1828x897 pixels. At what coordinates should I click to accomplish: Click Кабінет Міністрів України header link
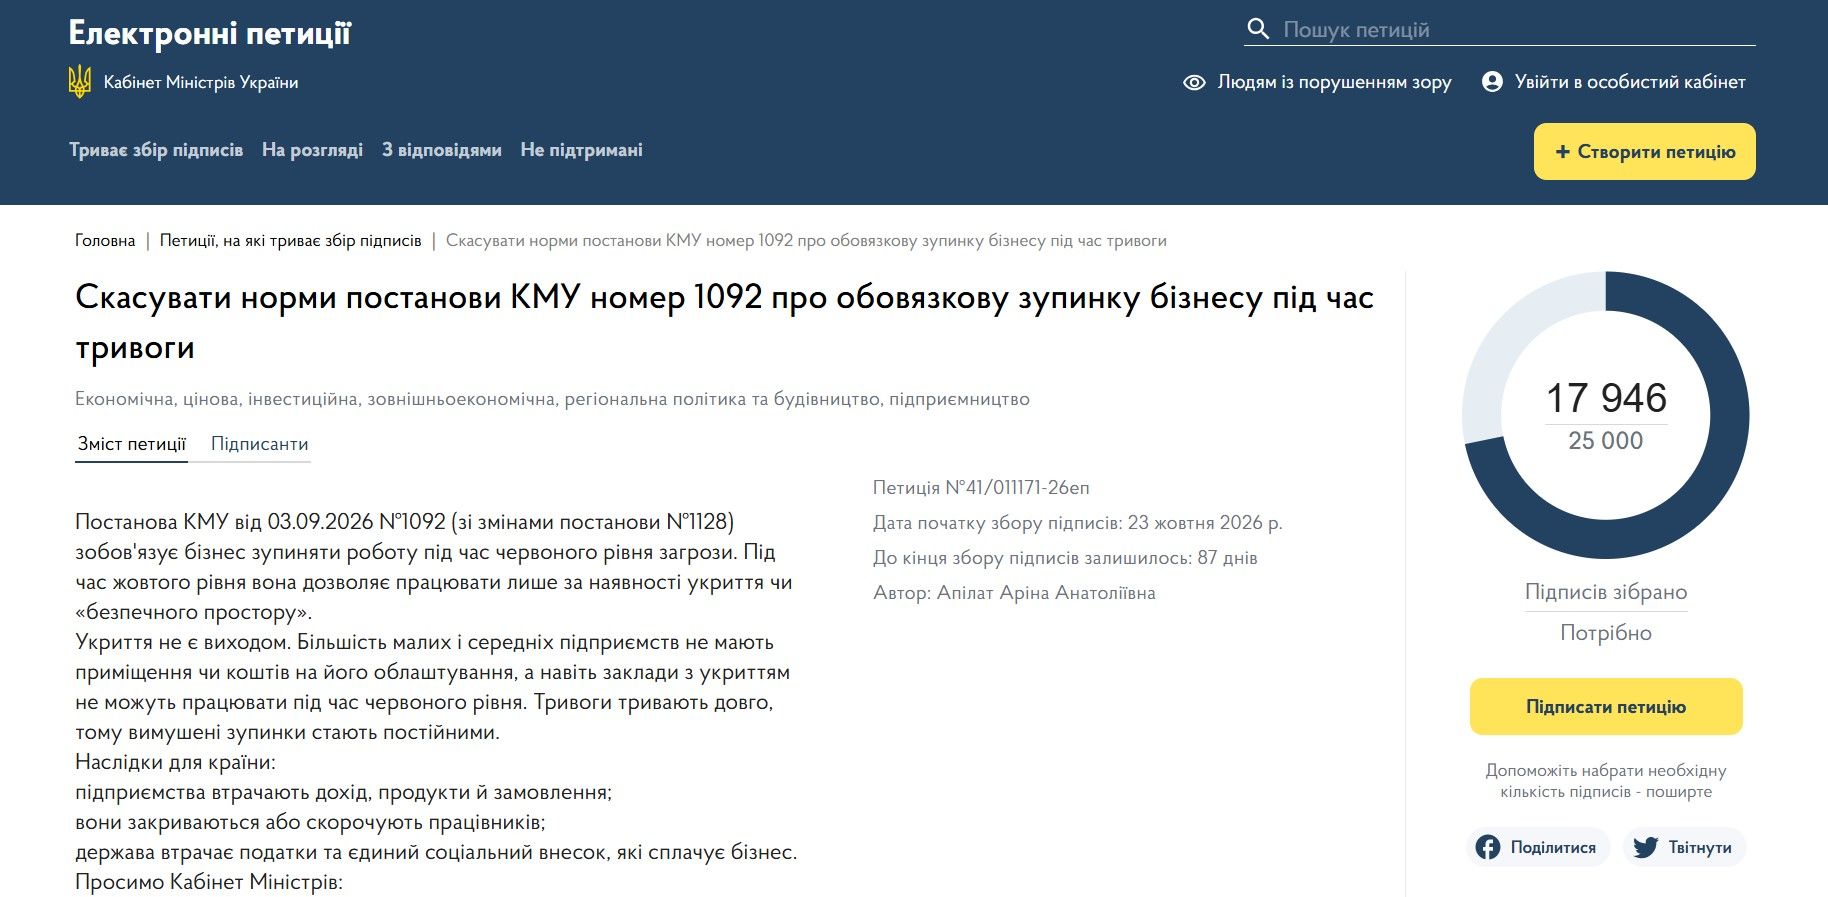coord(201,82)
